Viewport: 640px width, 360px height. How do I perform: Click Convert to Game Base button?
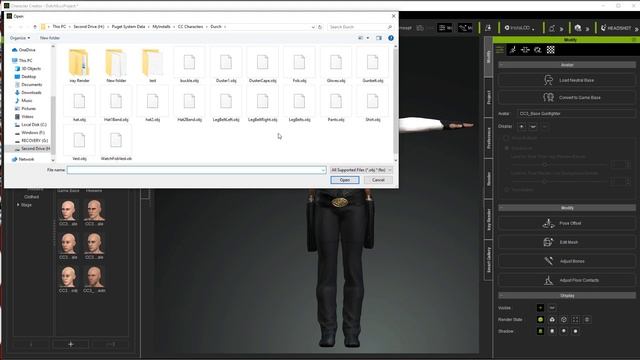coord(567,98)
